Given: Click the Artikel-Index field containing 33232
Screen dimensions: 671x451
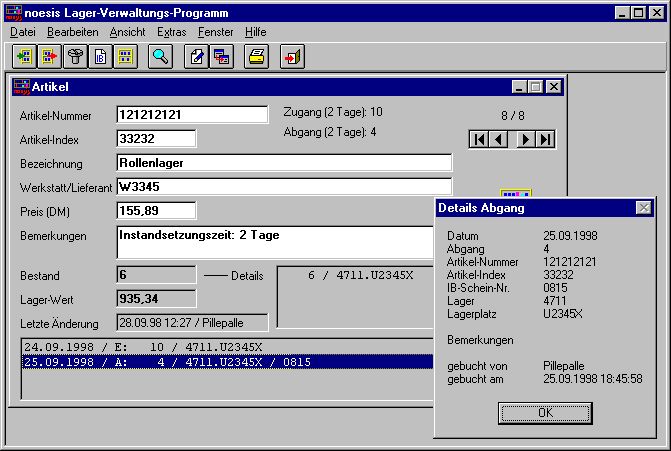Looking at the screenshot, I should [156, 139].
